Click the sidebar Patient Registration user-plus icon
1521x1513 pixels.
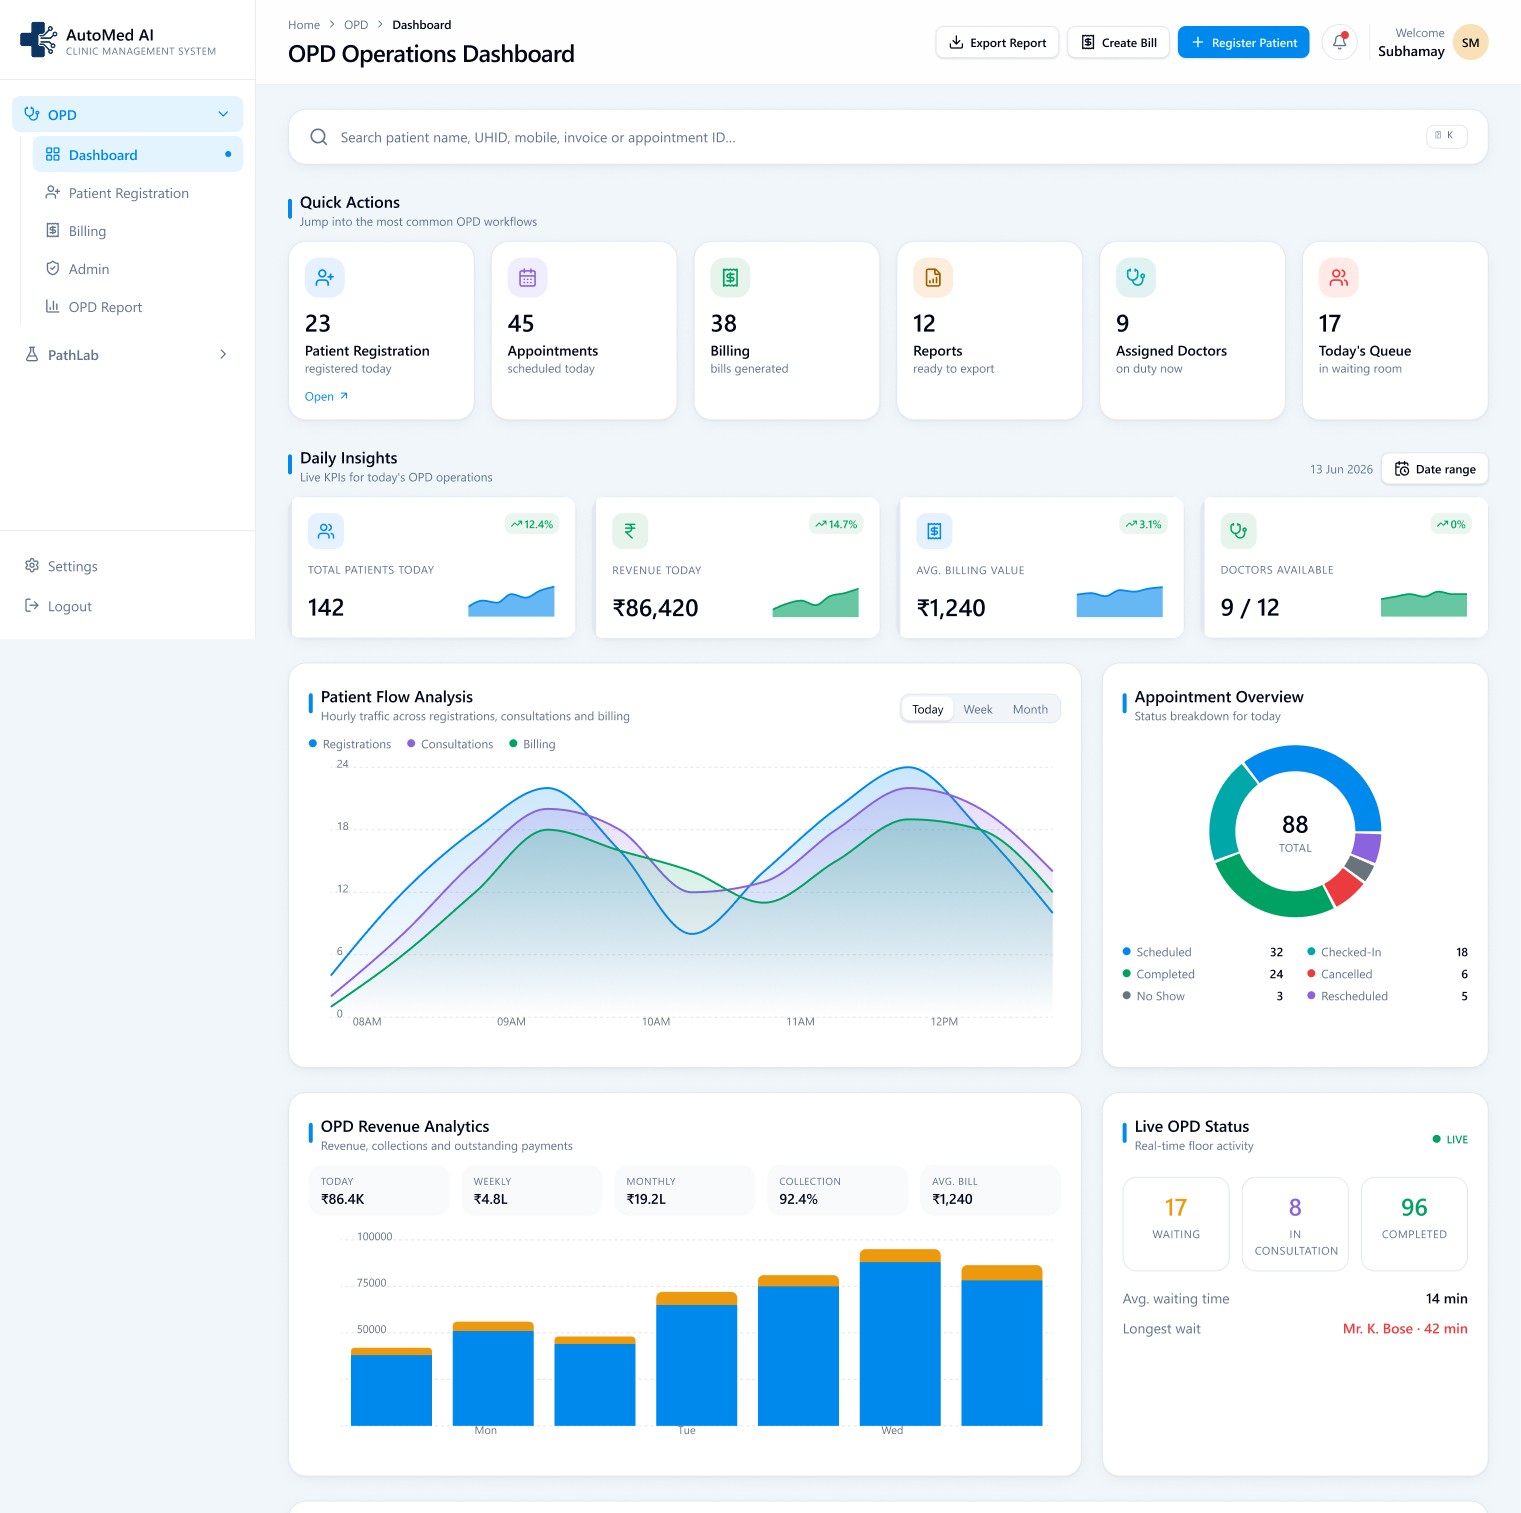[53, 192]
